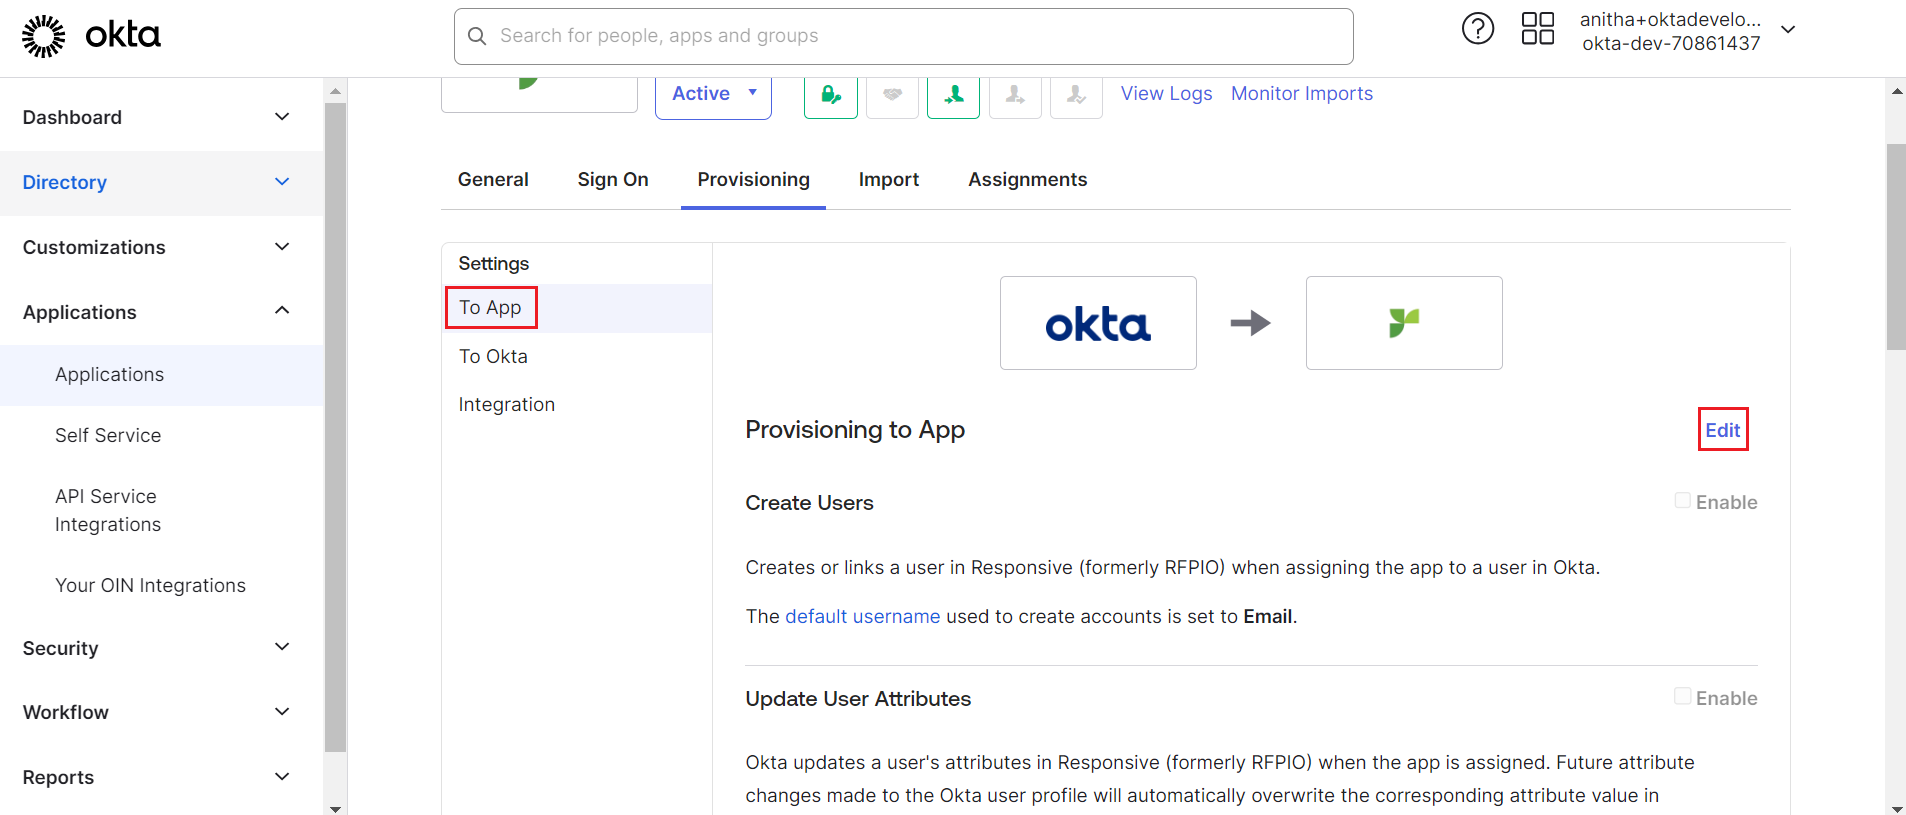Expand the Workflow section

[162, 712]
